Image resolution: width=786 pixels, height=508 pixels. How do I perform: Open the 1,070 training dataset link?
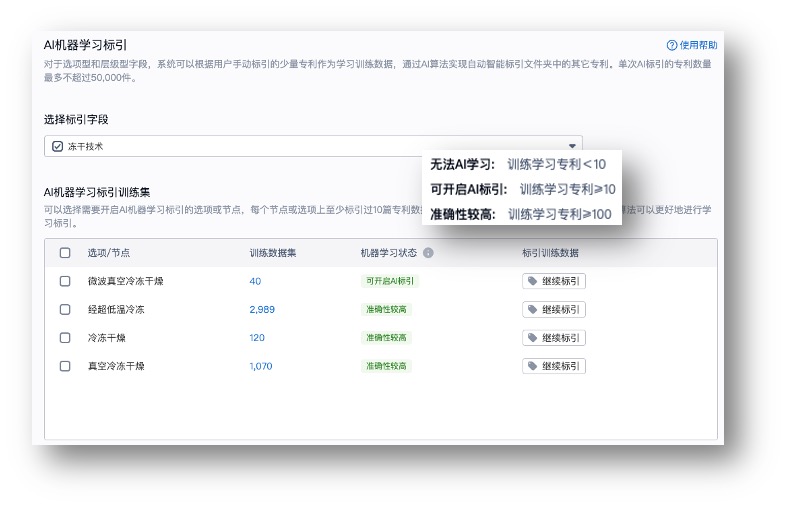260,367
